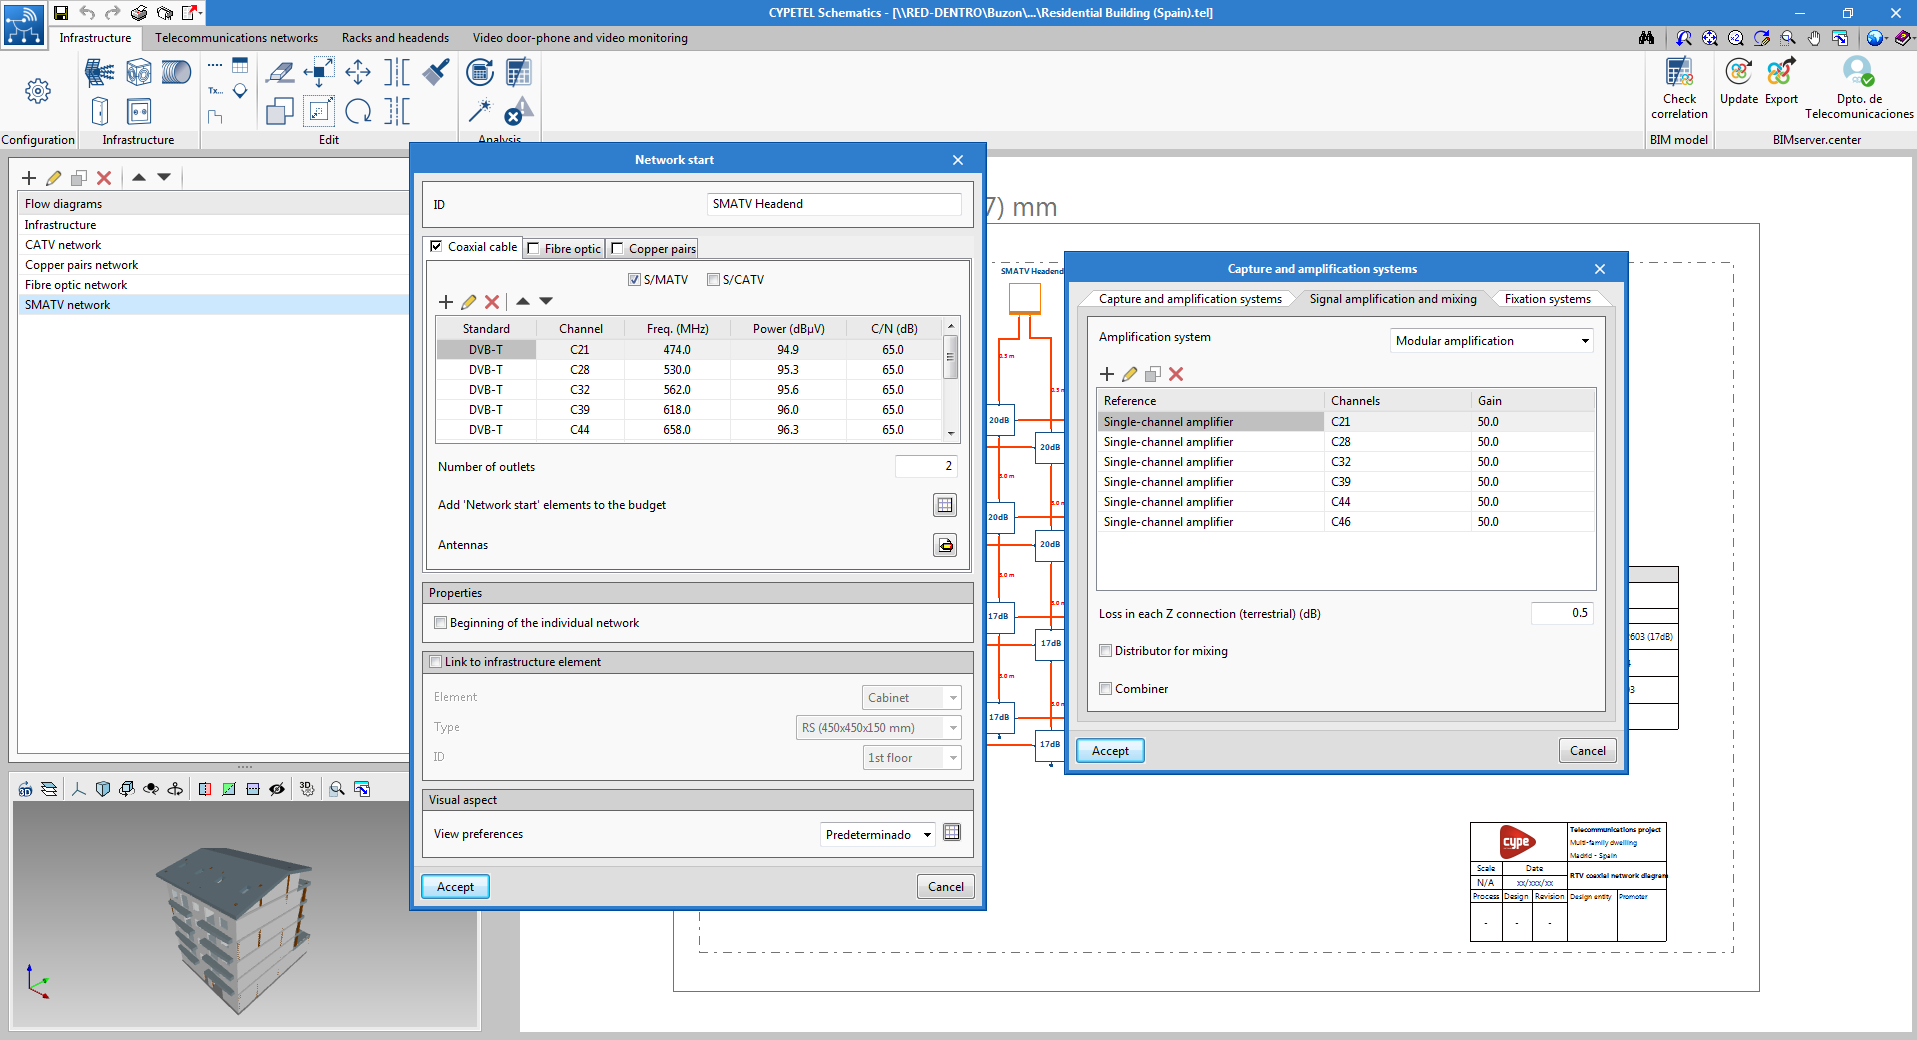
Task: Enable the S/CATV checkbox
Action: tap(713, 280)
